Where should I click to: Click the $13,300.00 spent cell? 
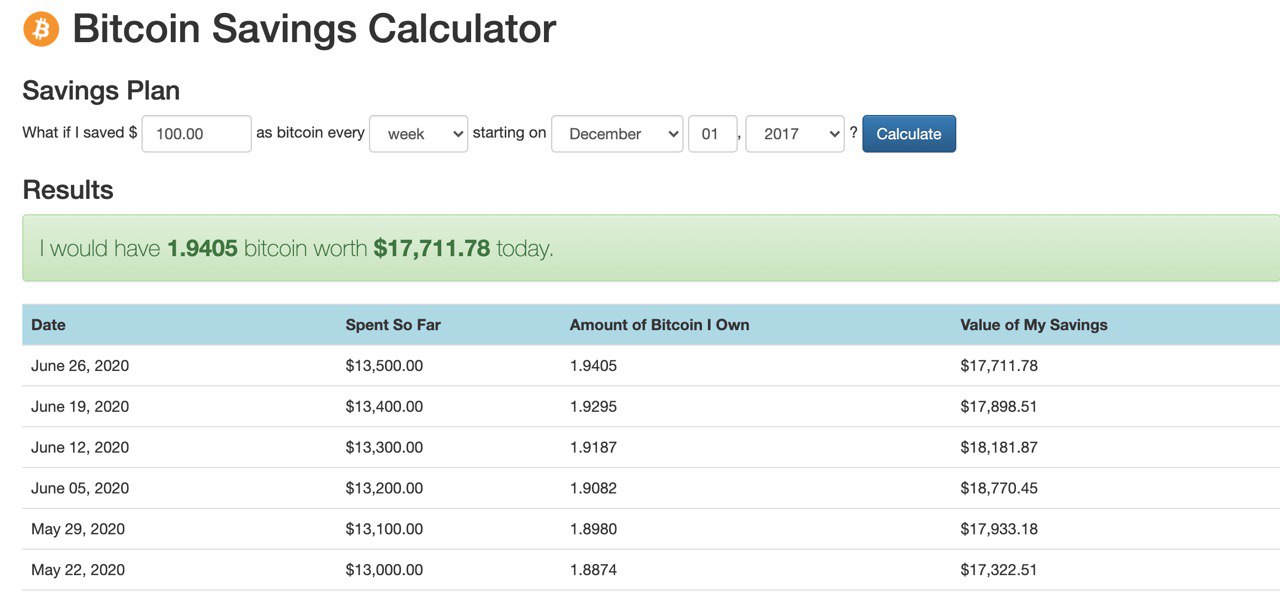click(x=384, y=448)
